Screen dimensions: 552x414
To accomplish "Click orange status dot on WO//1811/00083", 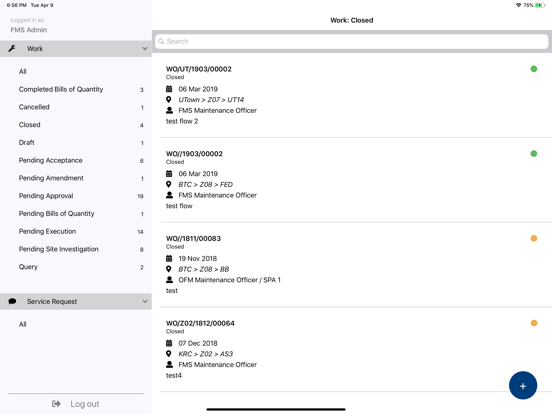I will point(534,238).
